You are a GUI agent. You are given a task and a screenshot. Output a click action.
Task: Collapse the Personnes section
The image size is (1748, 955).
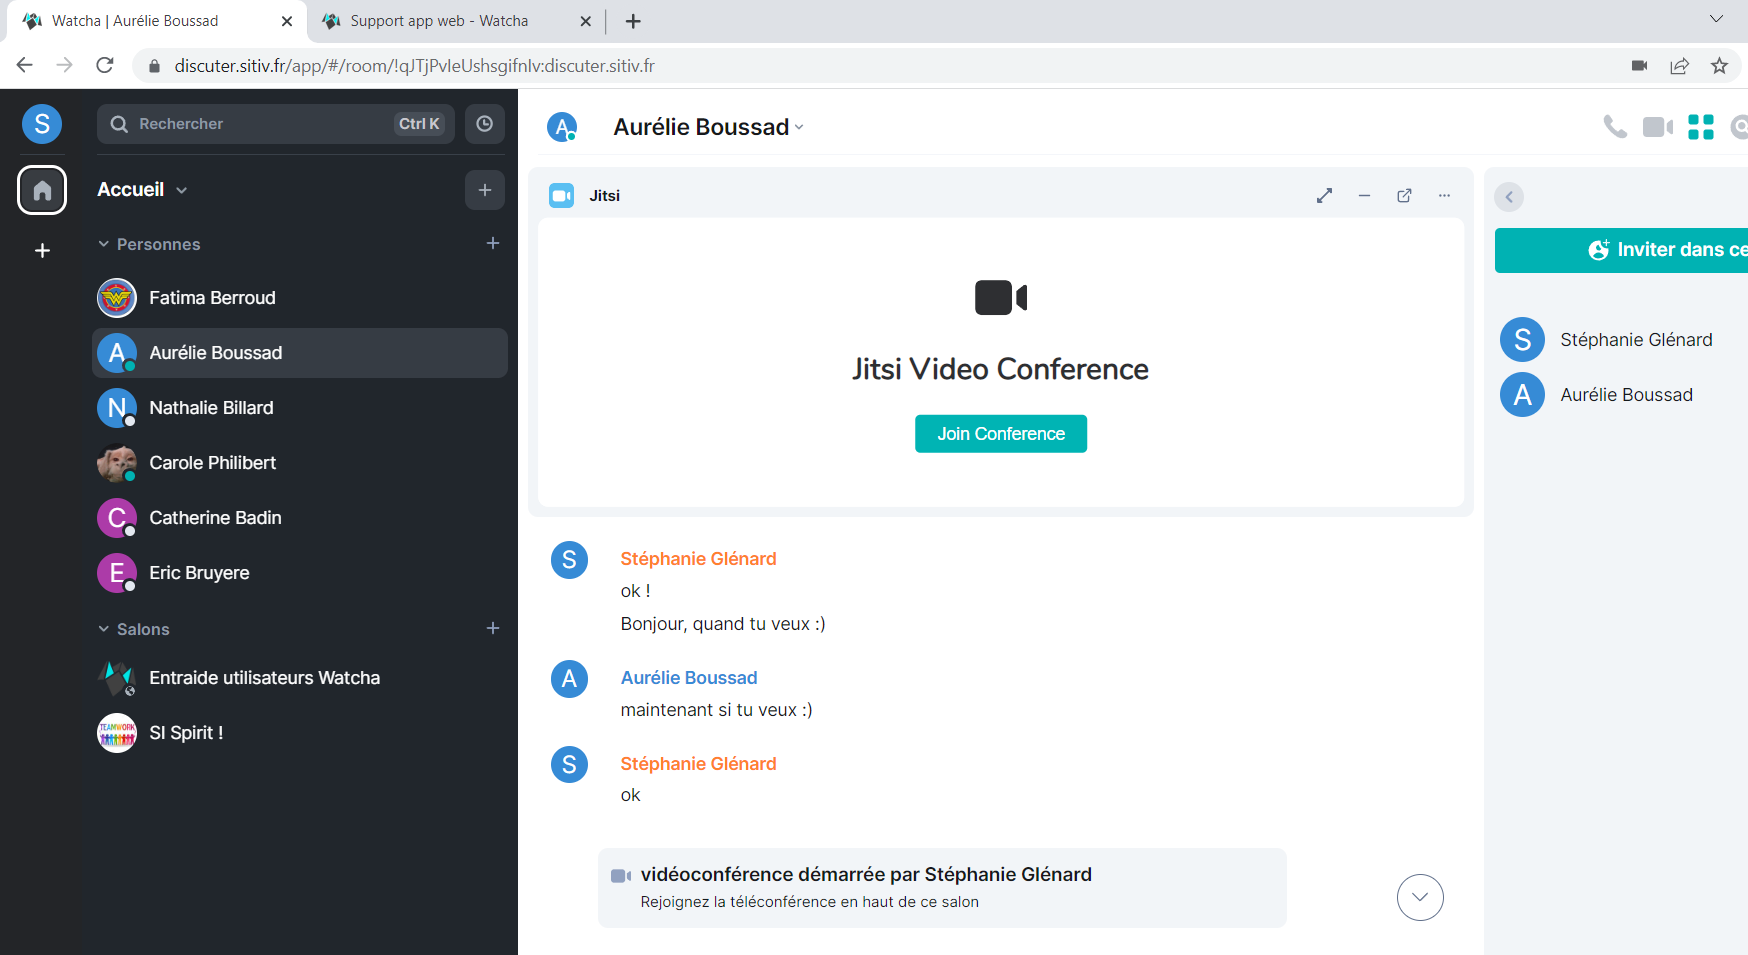pos(104,244)
